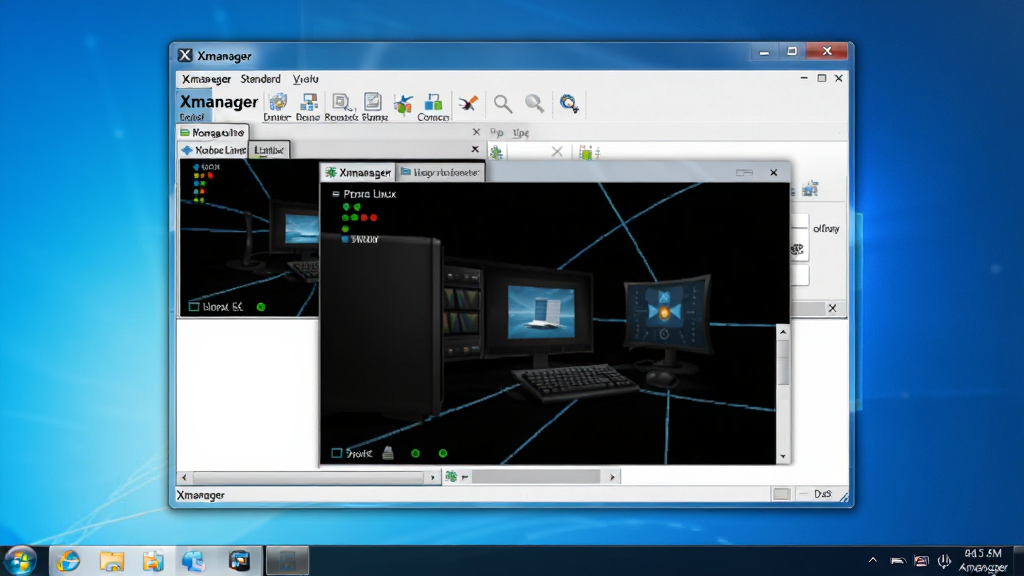1024x576 pixels.
Task: Click the green icon beside the second horizontal scrollbar
Action: pos(451,477)
